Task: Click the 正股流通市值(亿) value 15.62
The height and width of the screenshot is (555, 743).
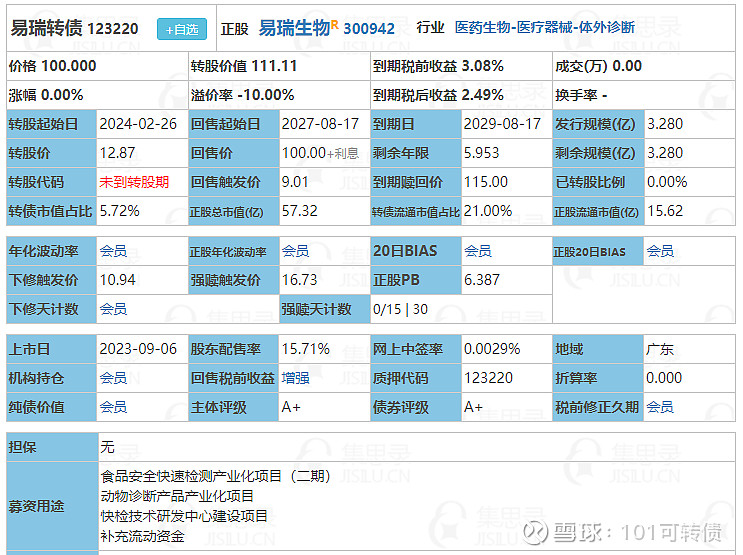Action: click(x=665, y=211)
